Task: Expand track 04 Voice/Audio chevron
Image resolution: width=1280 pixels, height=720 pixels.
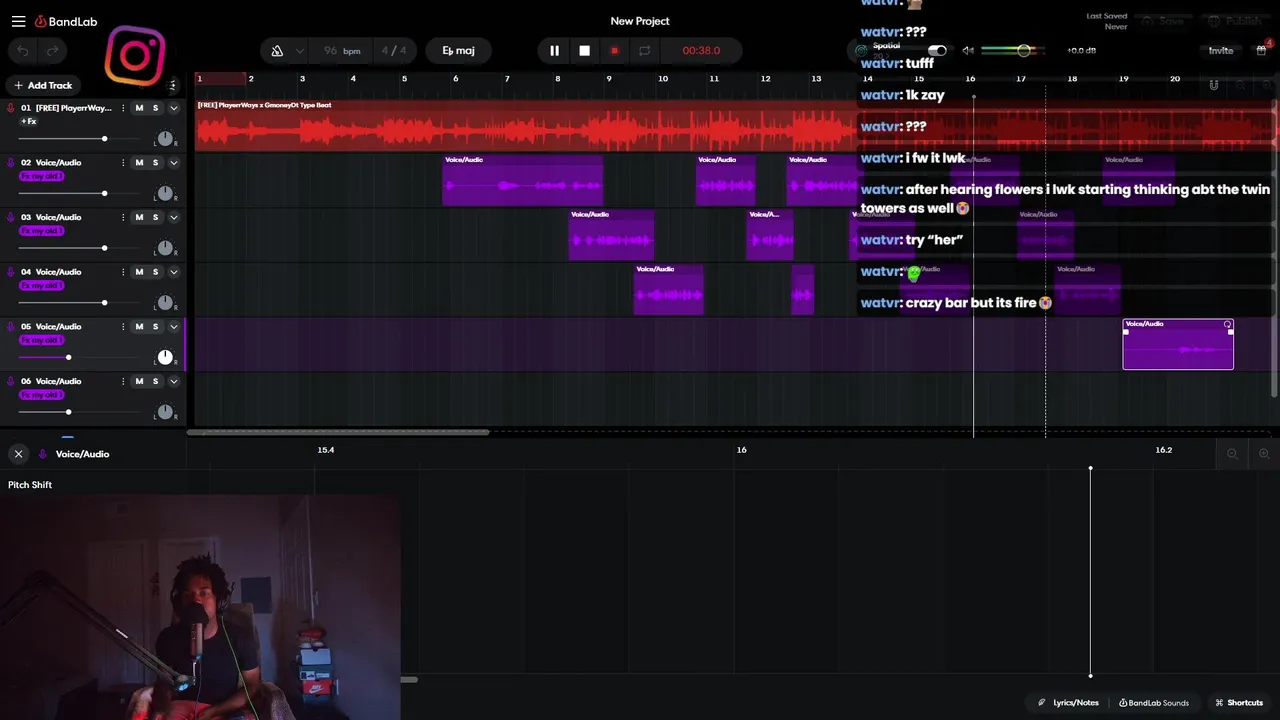Action: [173, 272]
